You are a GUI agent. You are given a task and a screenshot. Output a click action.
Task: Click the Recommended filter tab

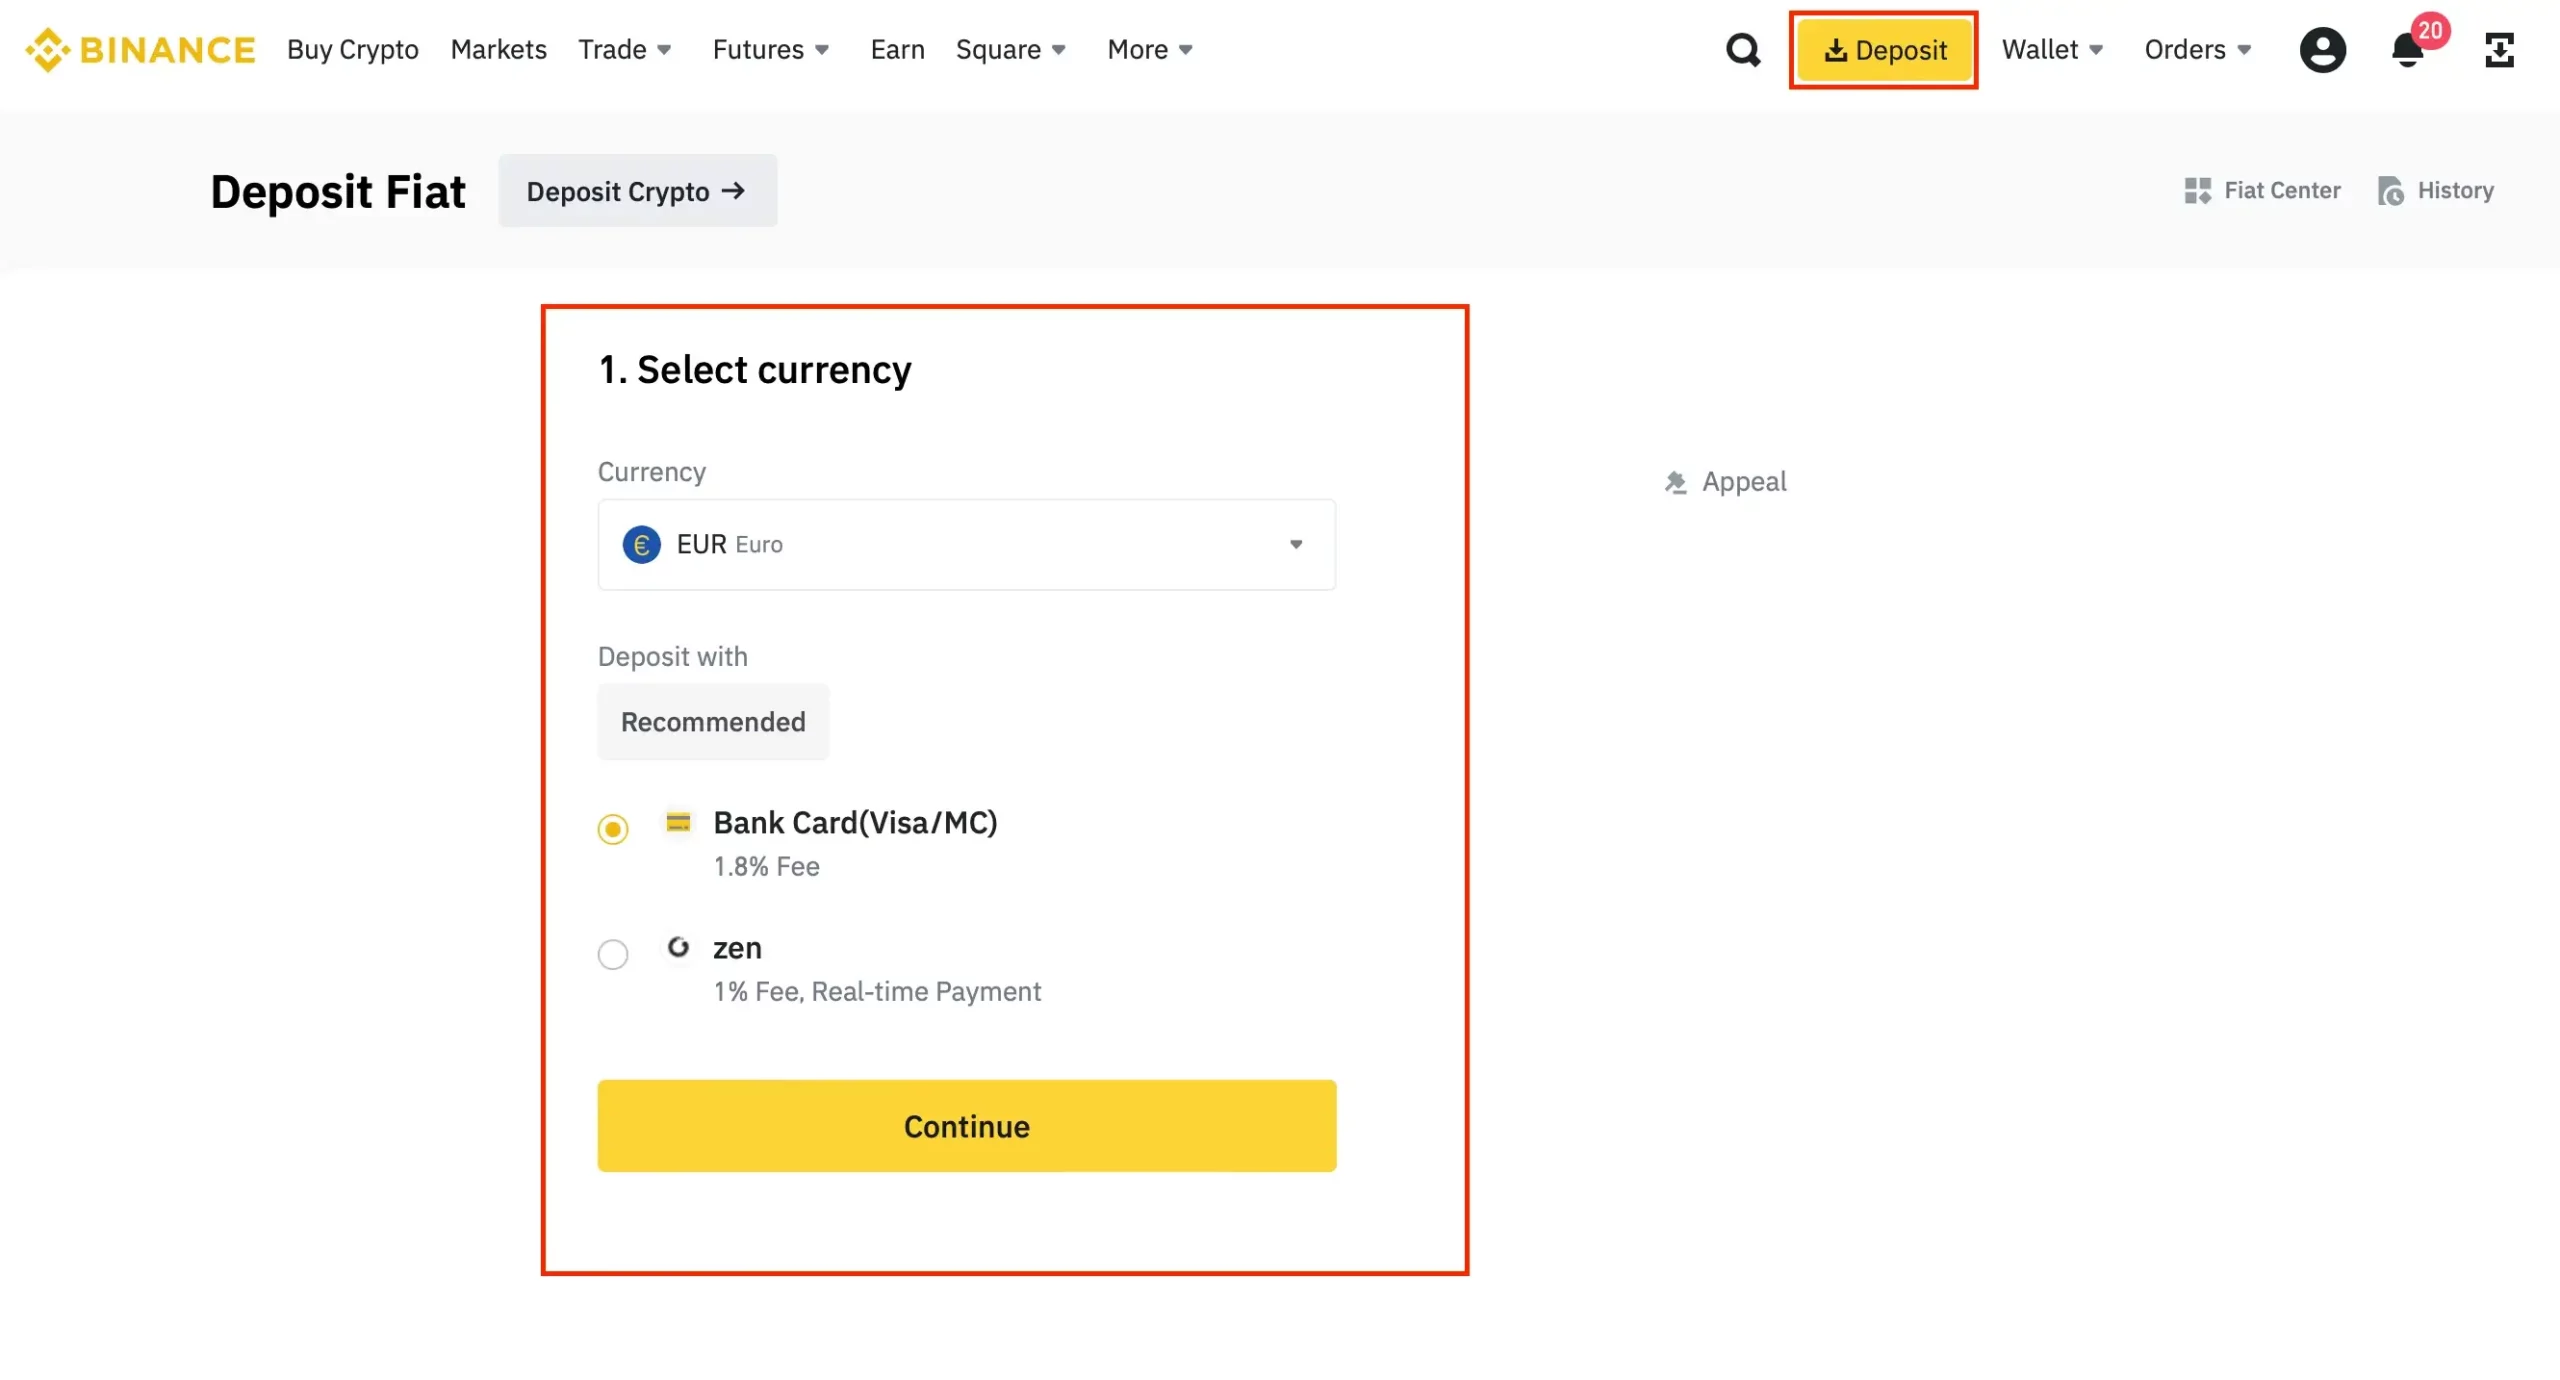712,721
